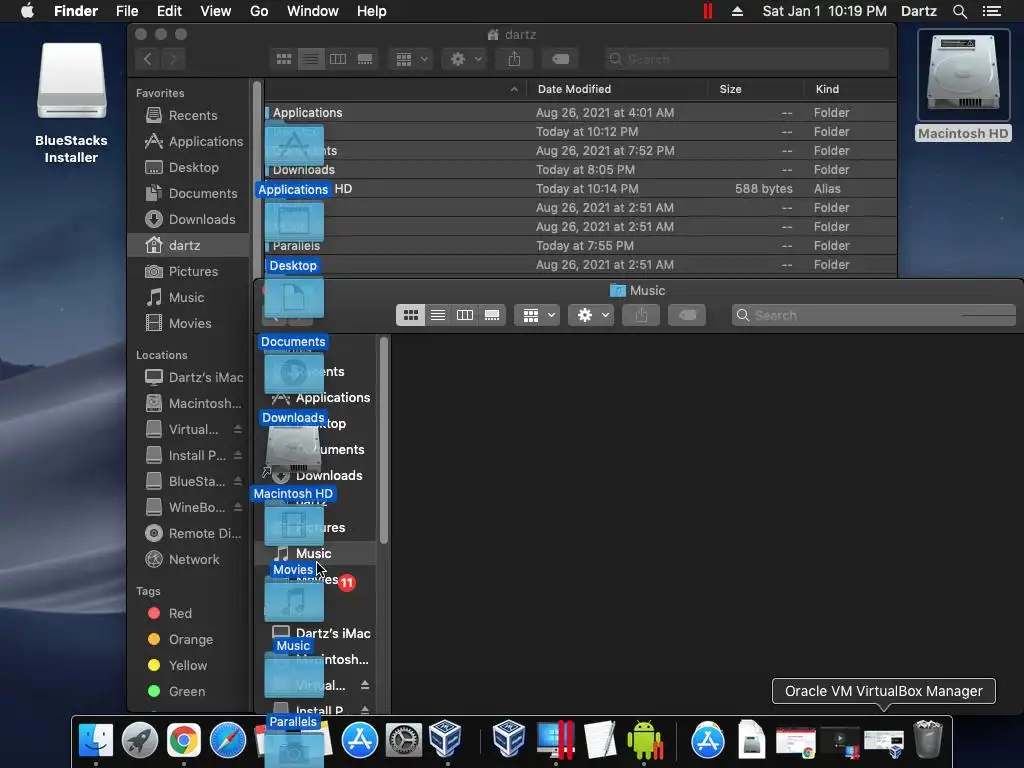The height and width of the screenshot is (768, 1024).
Task: Open the Edit menu
Action: coord(169,11)
